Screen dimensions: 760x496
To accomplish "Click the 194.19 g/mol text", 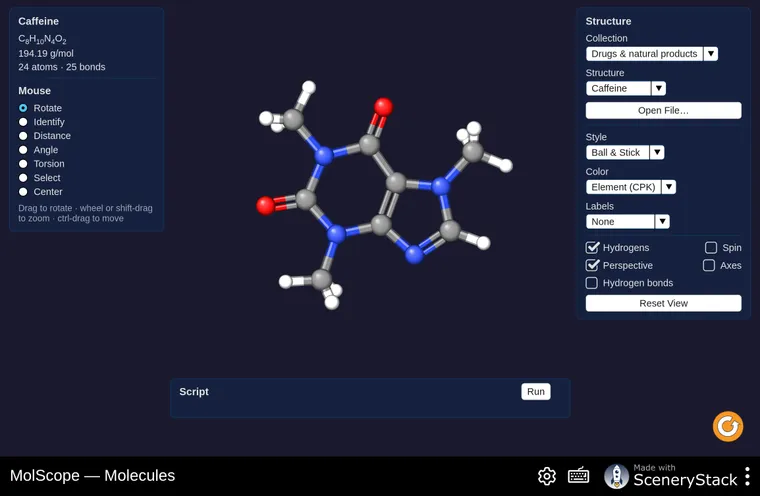I will coord(46,53).
